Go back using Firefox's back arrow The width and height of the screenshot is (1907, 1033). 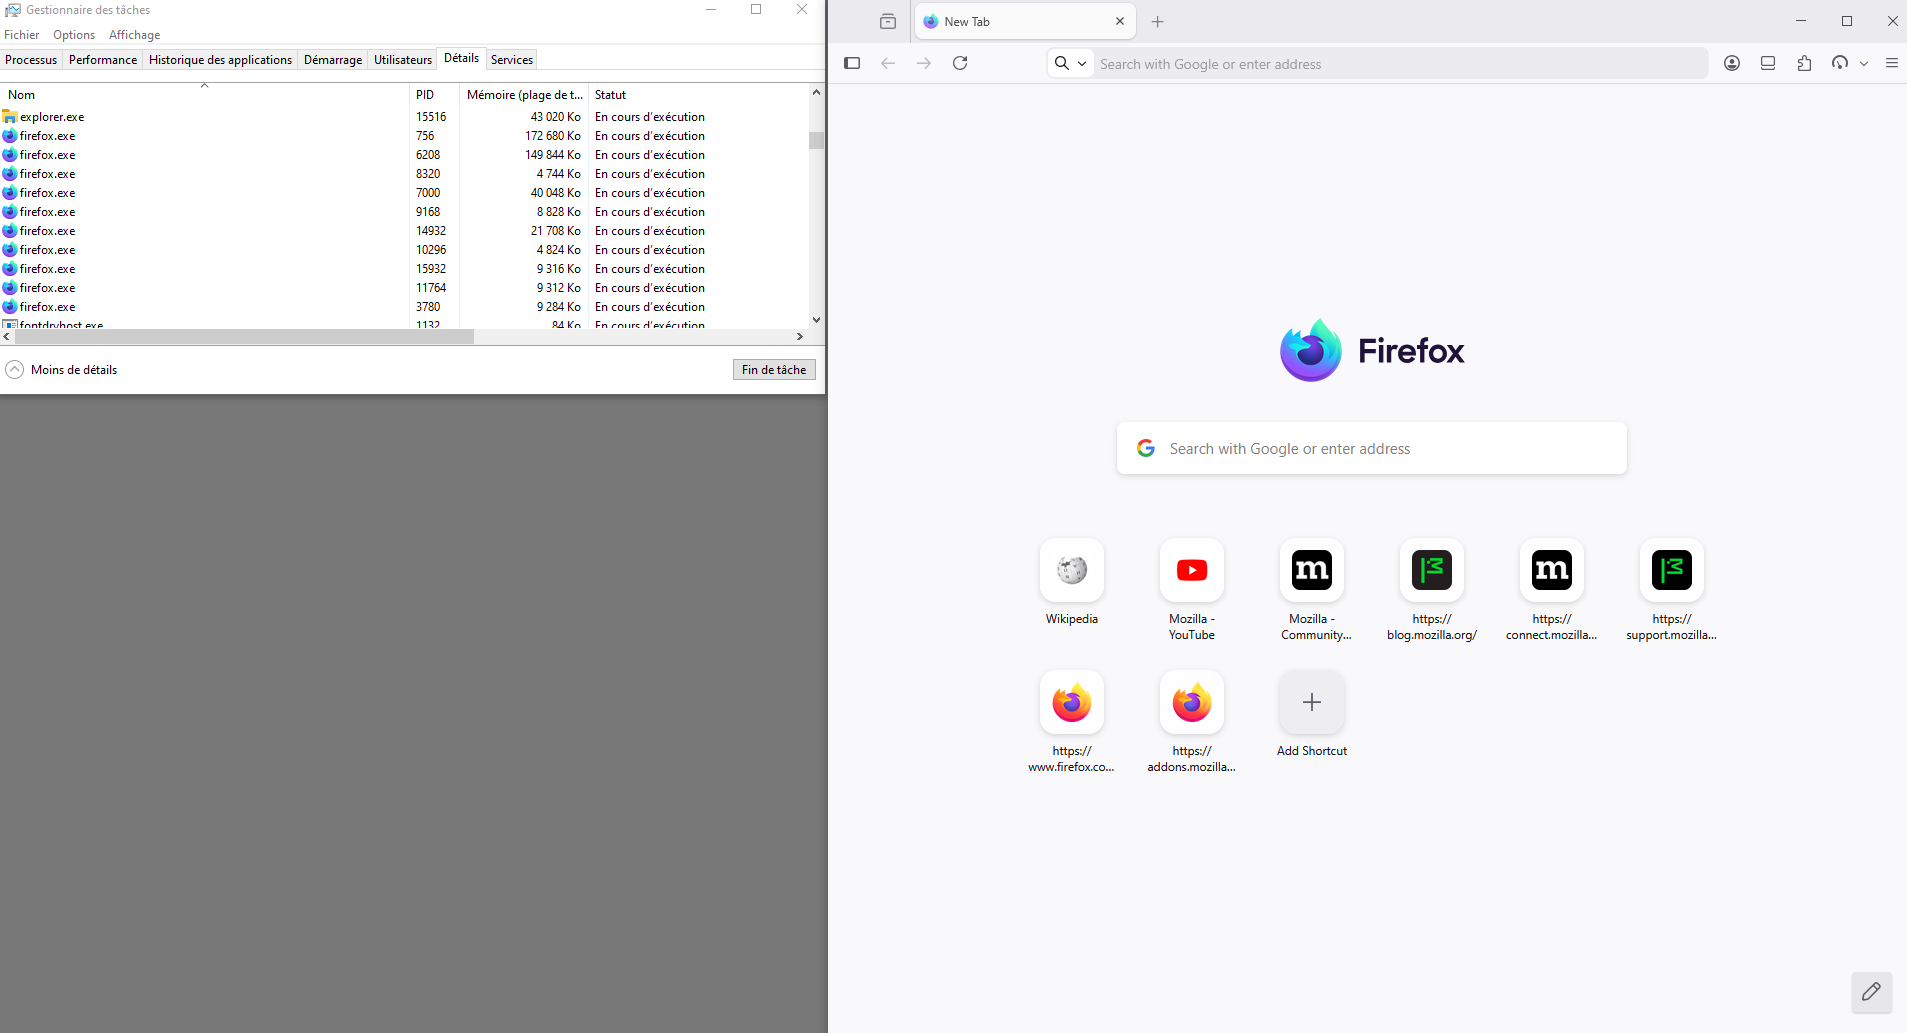click(888, 63)
